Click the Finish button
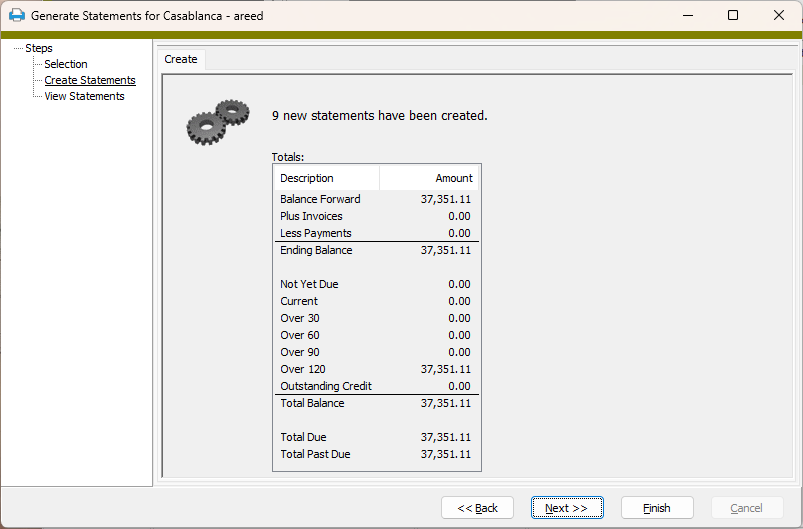Image resolution: width=803 pixels, height=529 pixels. (x=657, y=508)
